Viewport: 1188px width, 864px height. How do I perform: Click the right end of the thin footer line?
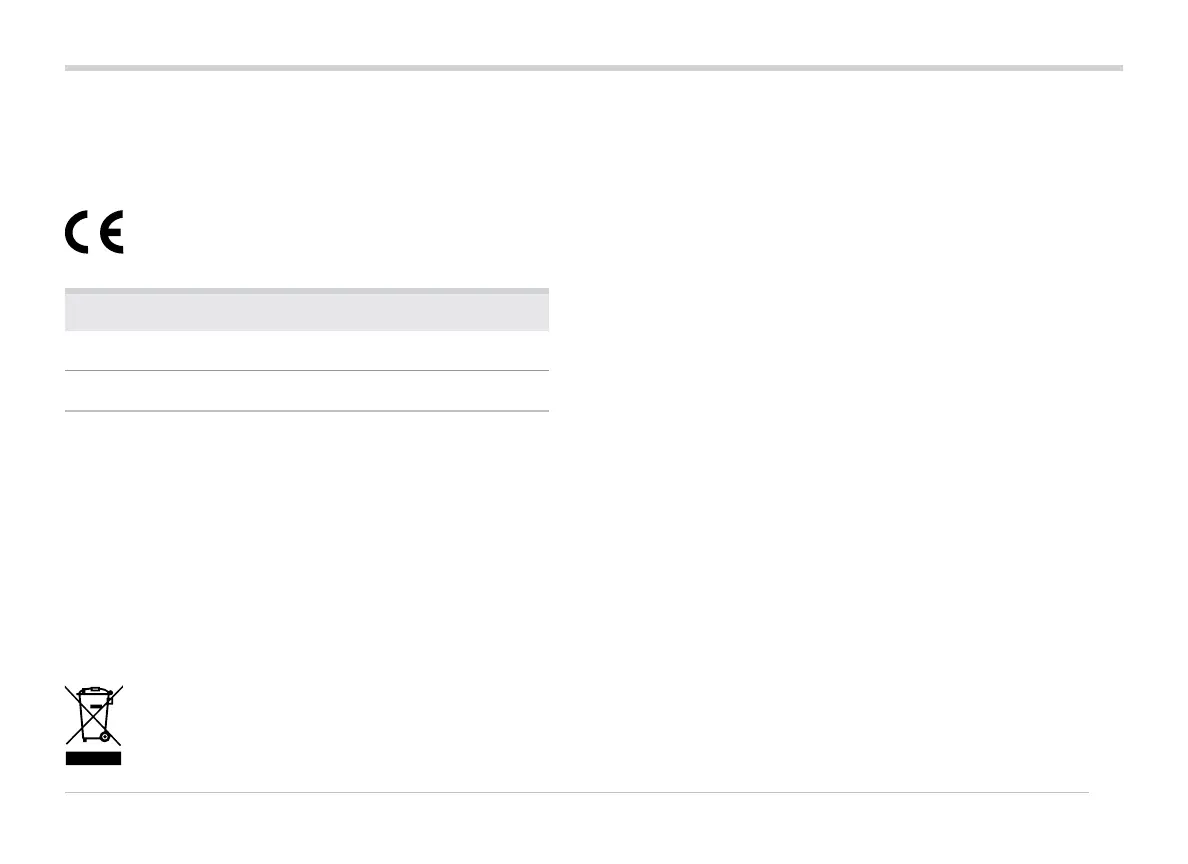click(x=1086, y=793)
